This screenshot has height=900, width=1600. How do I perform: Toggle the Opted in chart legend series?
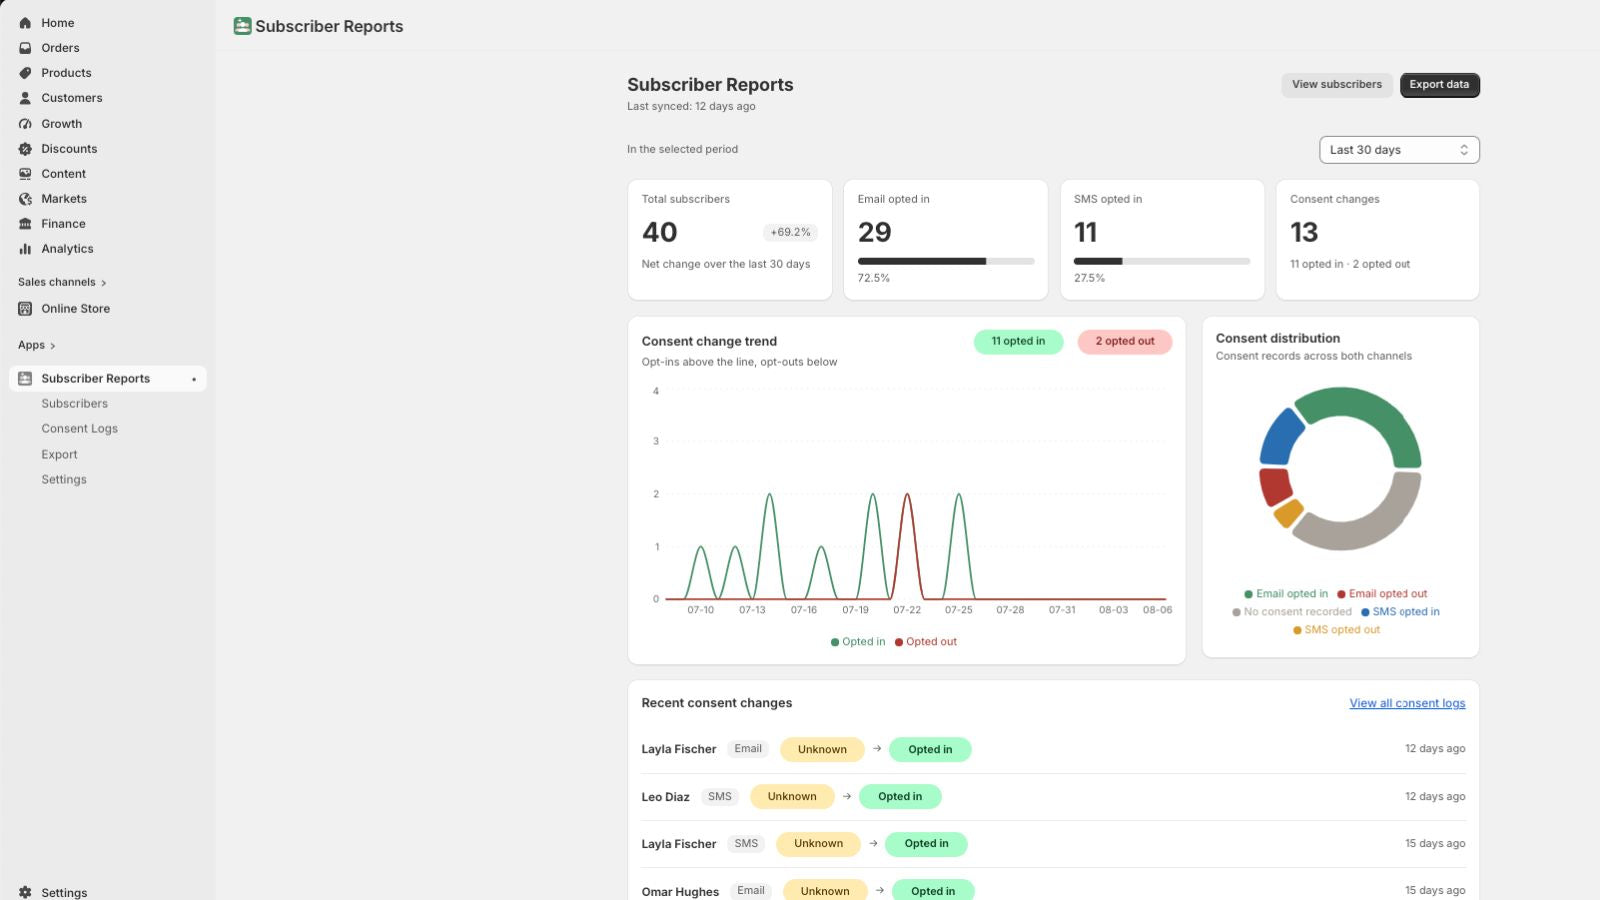858,642
